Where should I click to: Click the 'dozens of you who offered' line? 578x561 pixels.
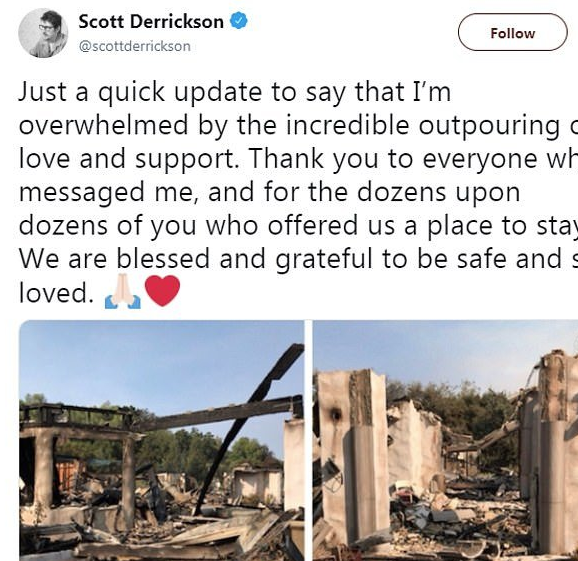click(x=298, y=225)
